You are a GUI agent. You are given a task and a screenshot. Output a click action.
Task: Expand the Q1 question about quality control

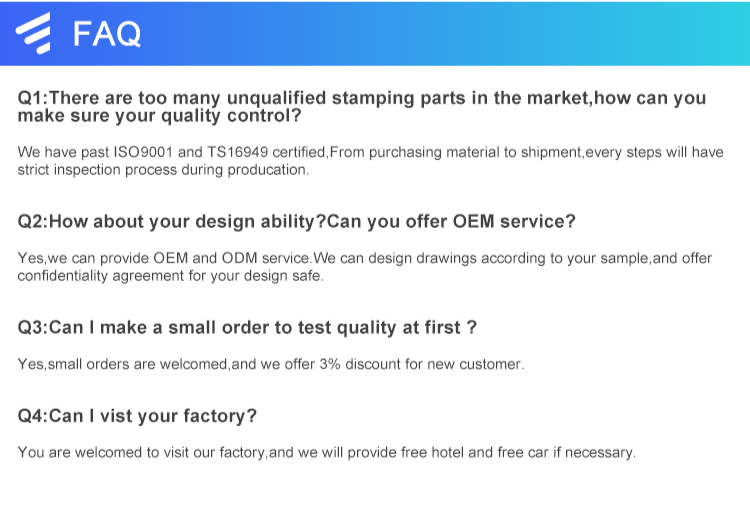coord(360,106)
